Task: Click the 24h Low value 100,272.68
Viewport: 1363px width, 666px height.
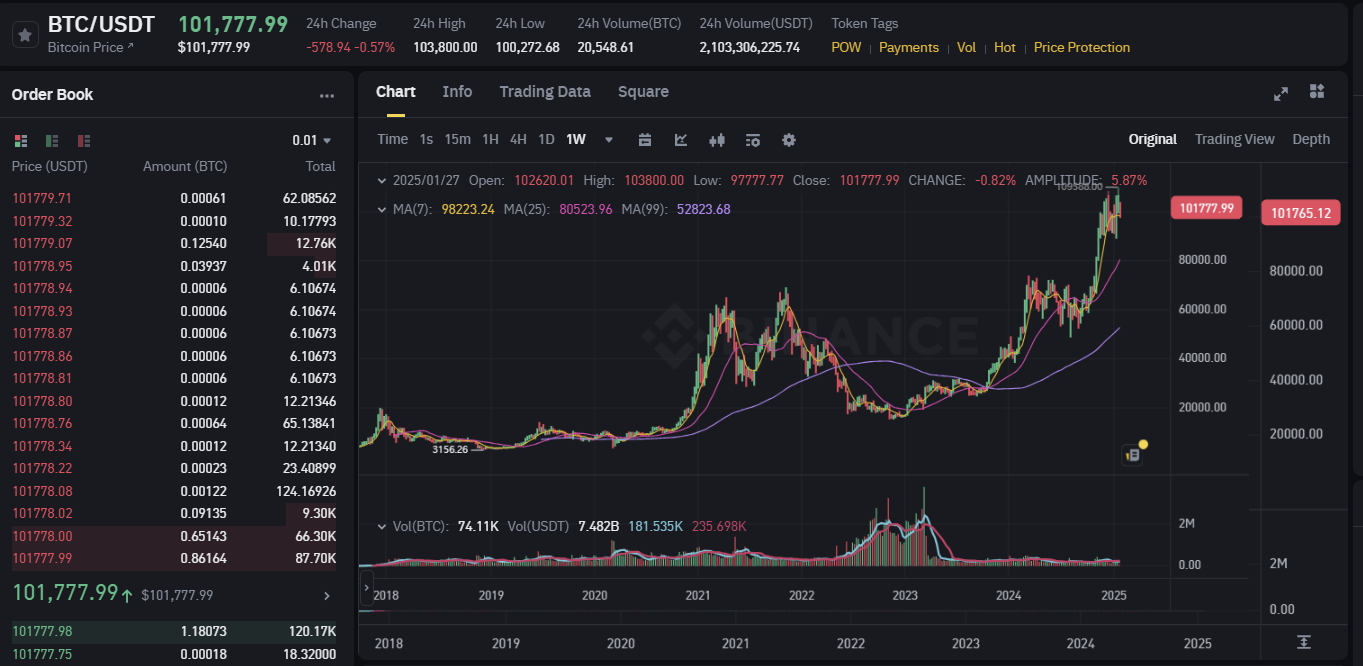Action: (x=527, y=47)
